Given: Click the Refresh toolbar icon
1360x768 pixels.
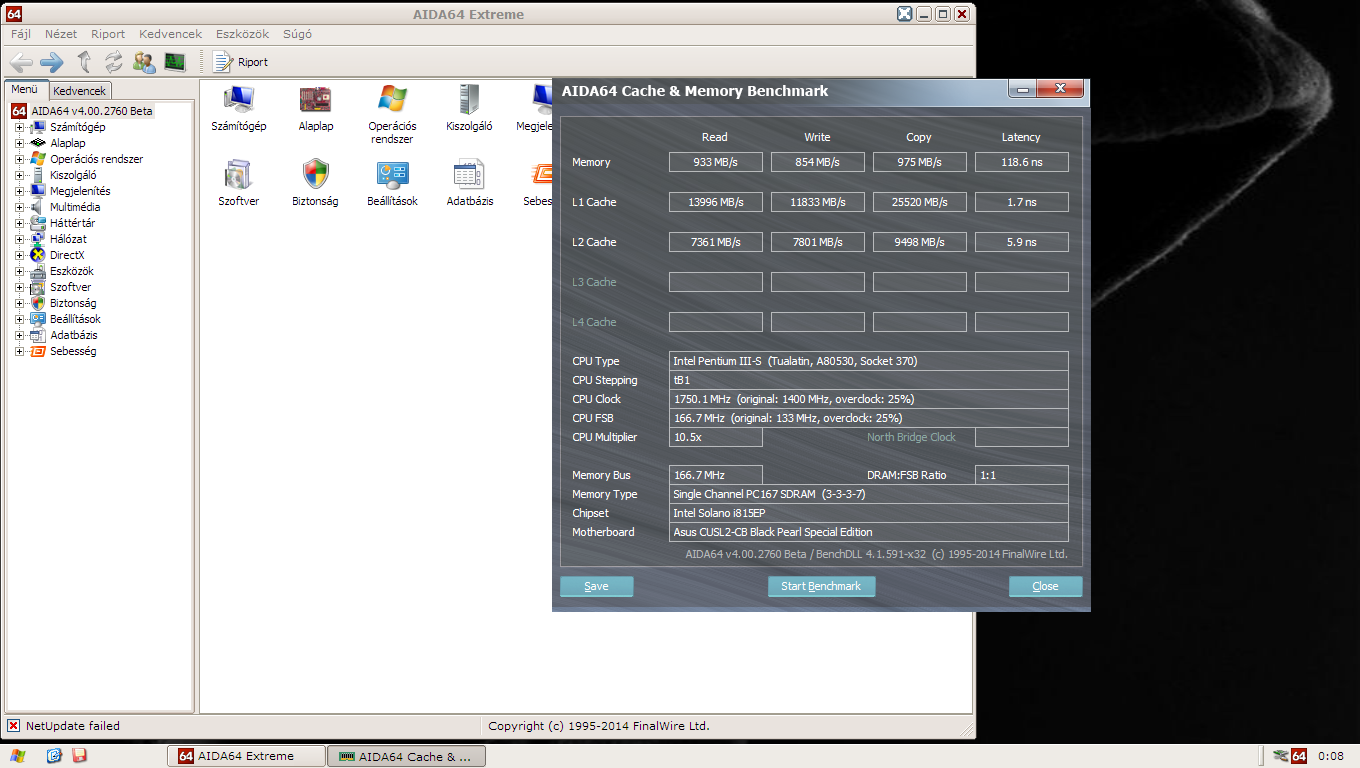Looking at the screenshot, I should [114, 62].
